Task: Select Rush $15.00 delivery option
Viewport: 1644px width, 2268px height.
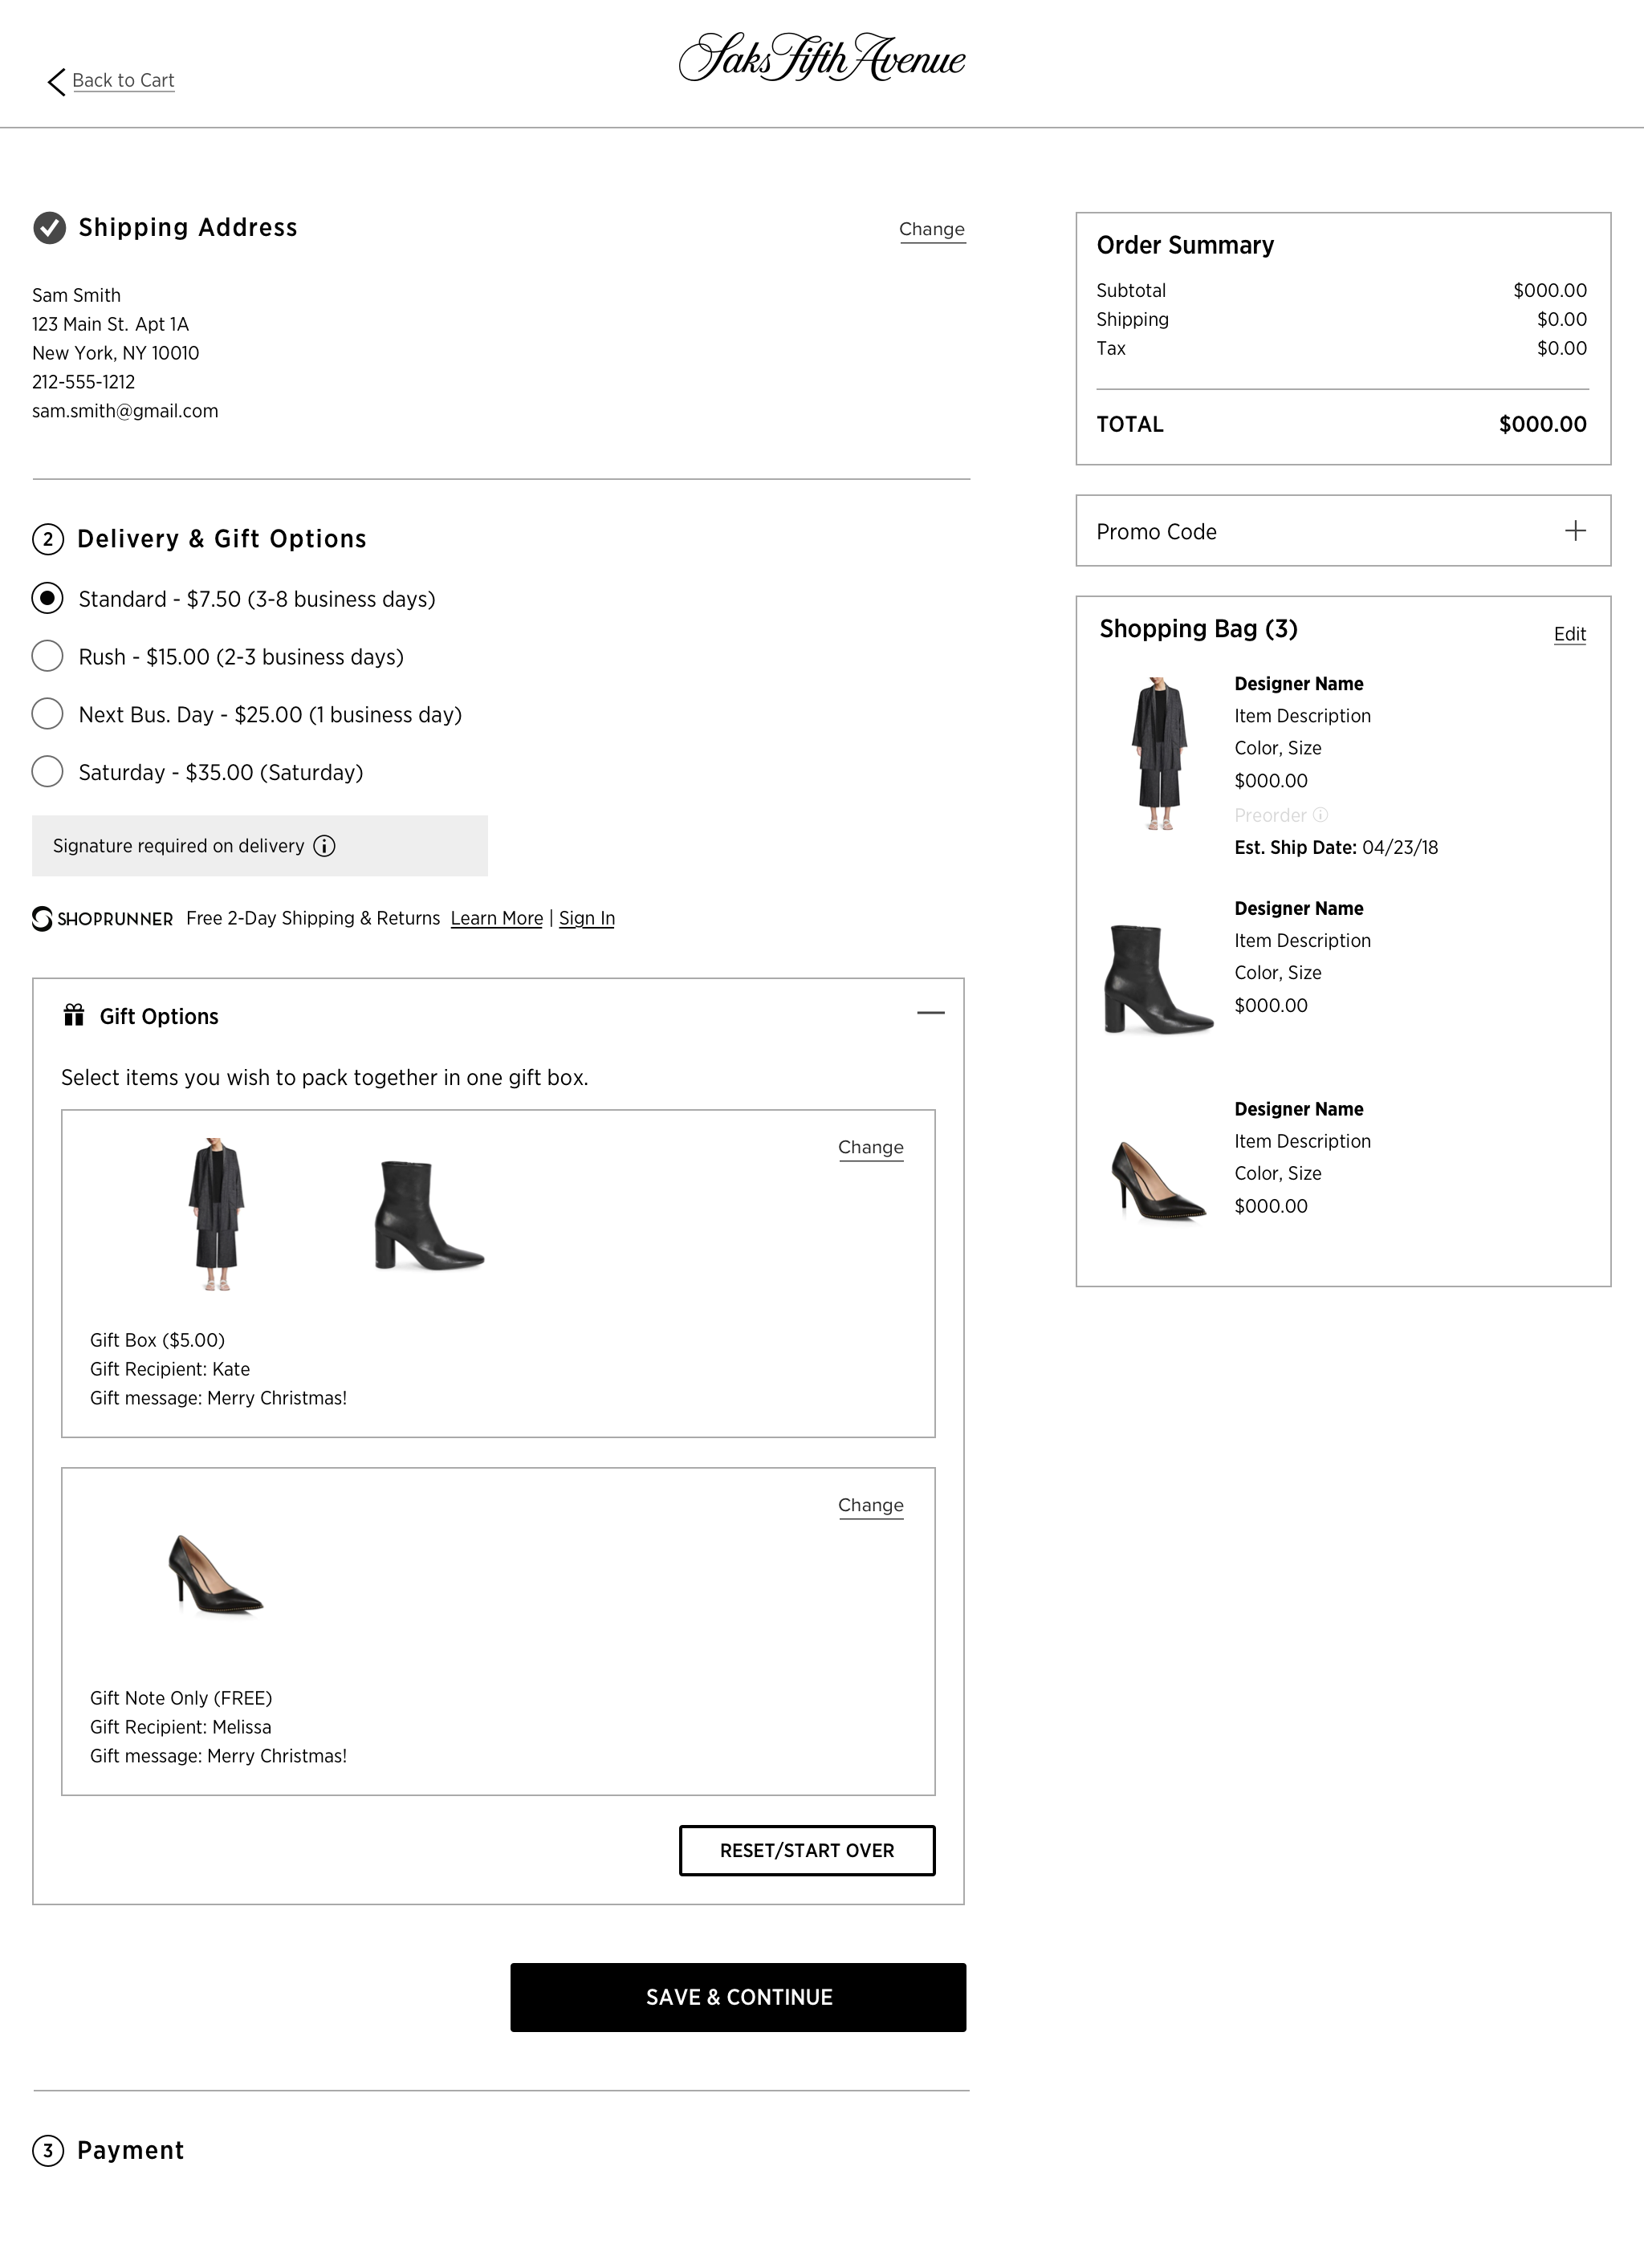Action: pyautogui.click(x=47, y=656)
